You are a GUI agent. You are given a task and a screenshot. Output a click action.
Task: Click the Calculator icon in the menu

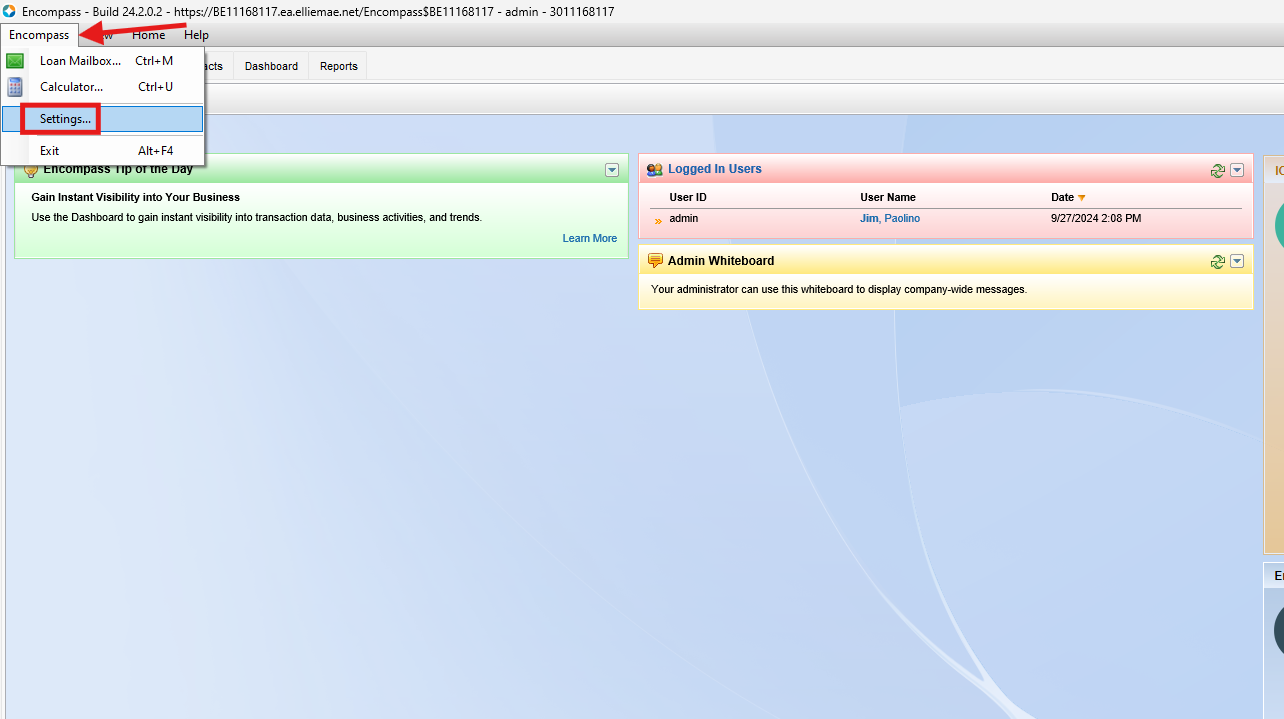15,87
